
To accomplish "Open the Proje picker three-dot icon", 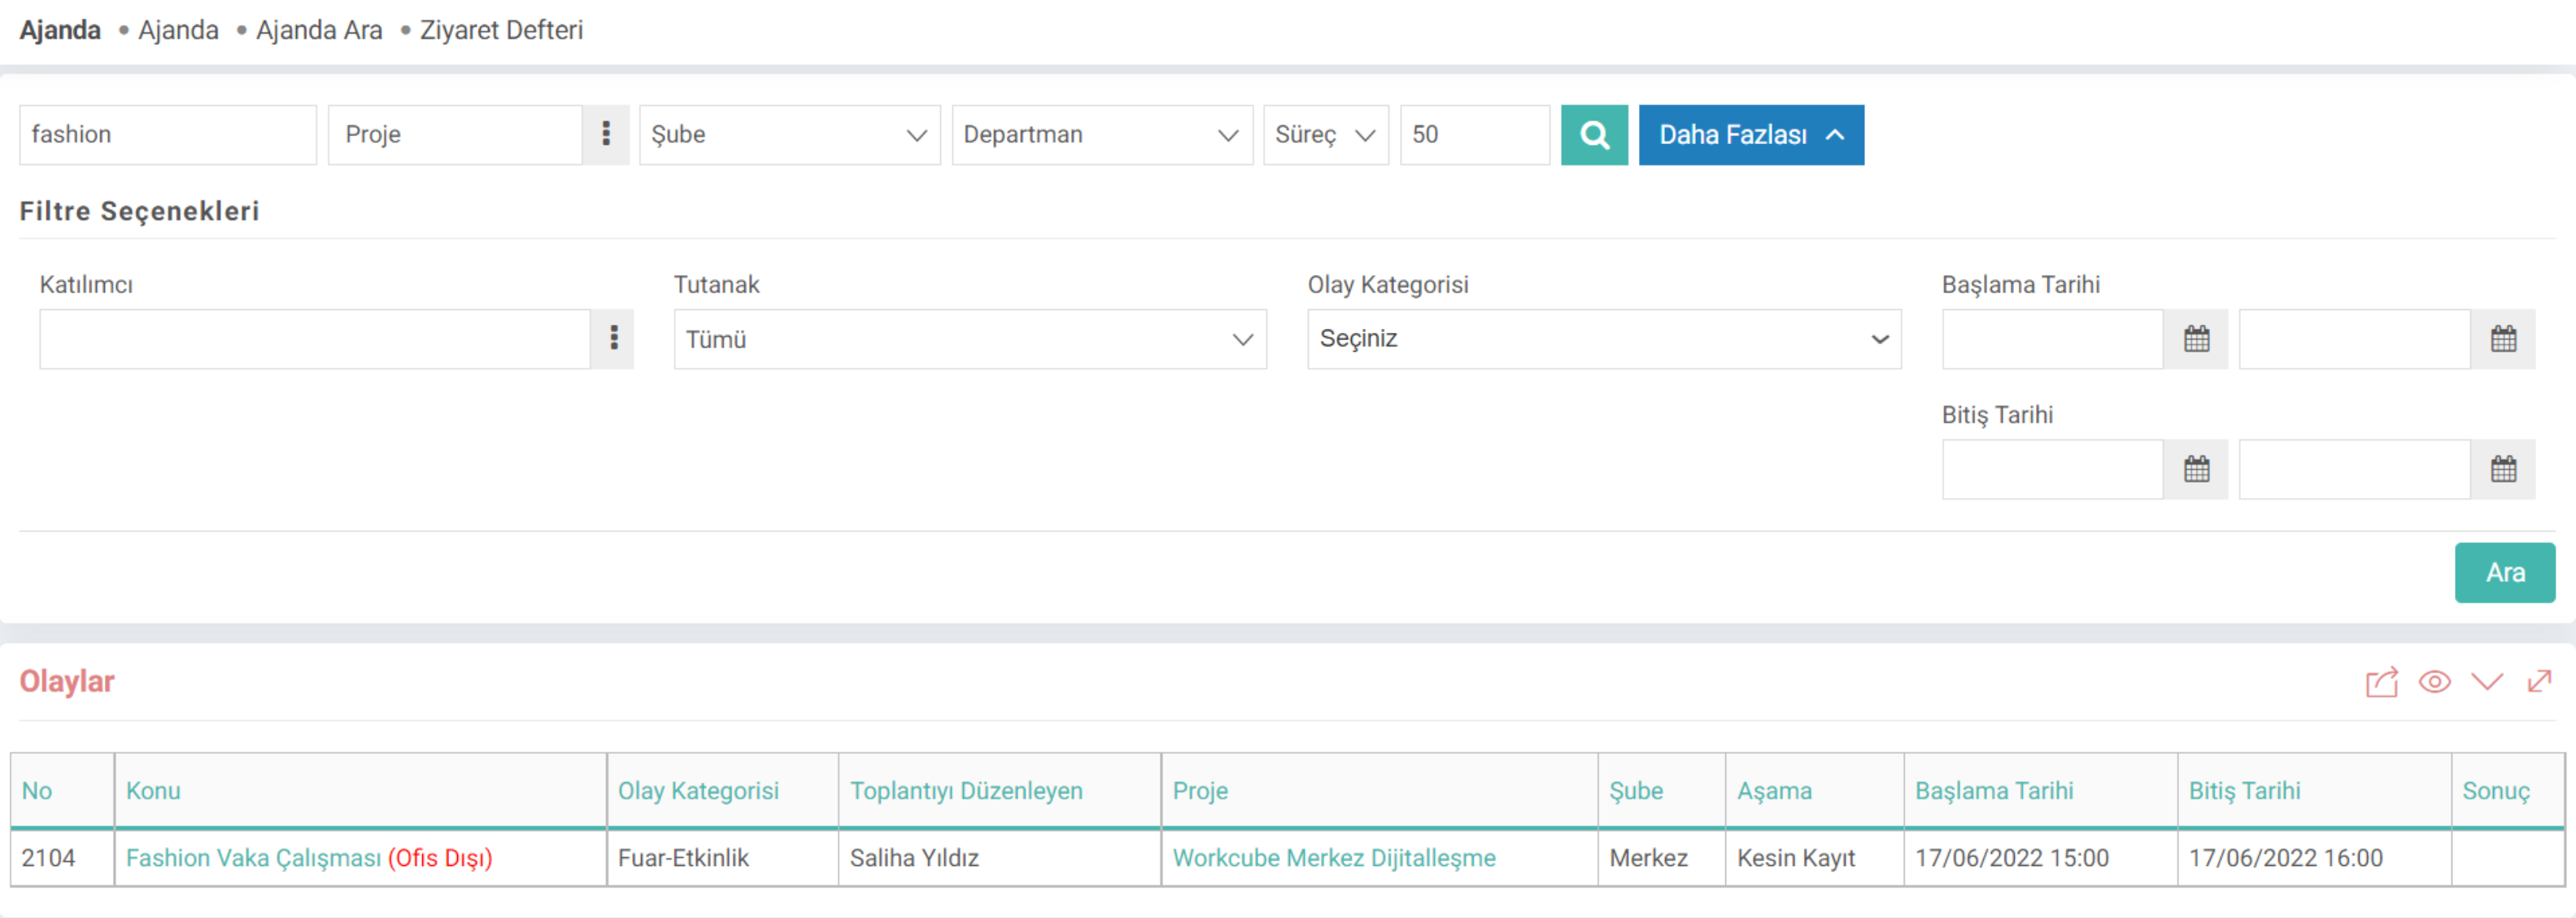I will (x=606, y=135).
